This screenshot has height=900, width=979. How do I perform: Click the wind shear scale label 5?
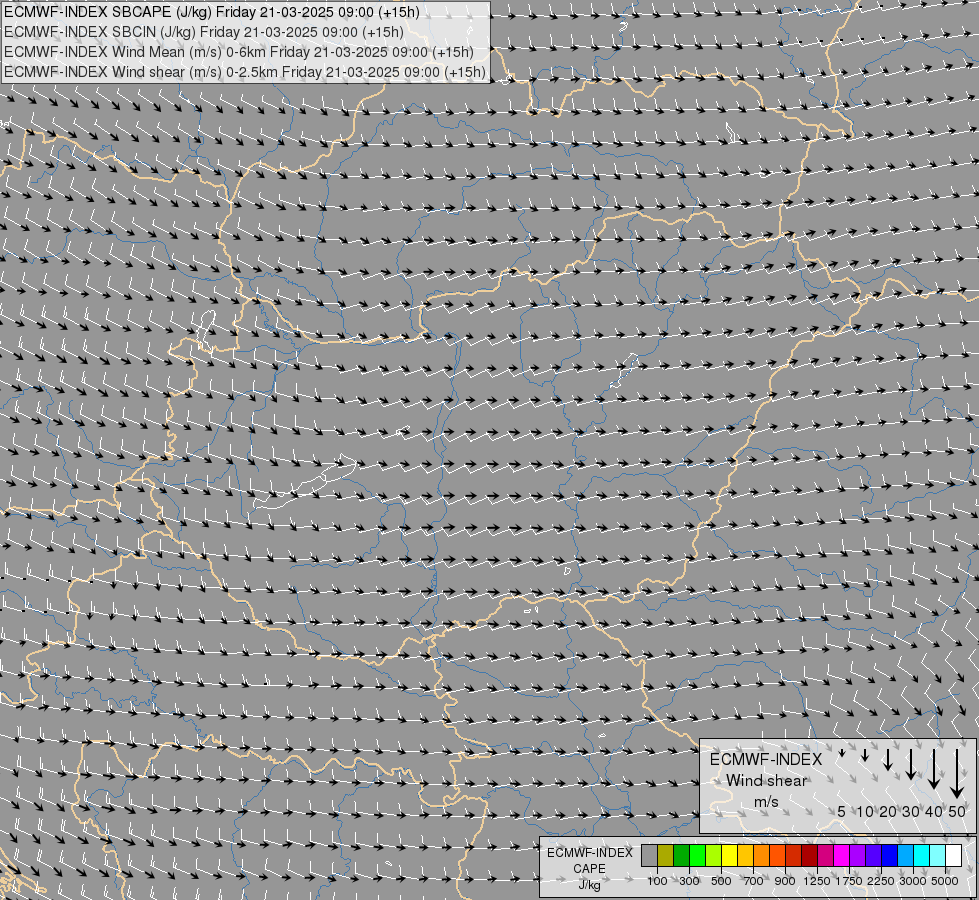[842, 812]
